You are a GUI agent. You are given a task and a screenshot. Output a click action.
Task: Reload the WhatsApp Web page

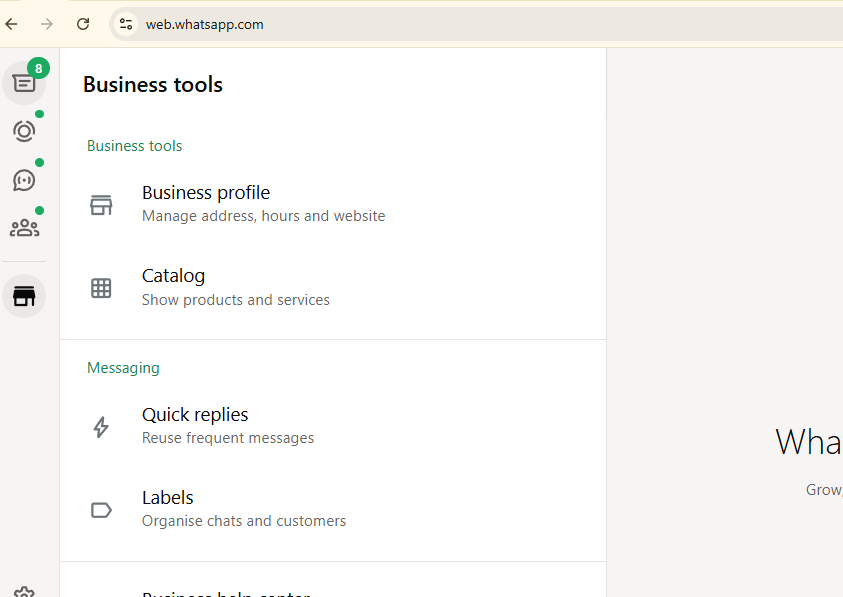point(83,24)
